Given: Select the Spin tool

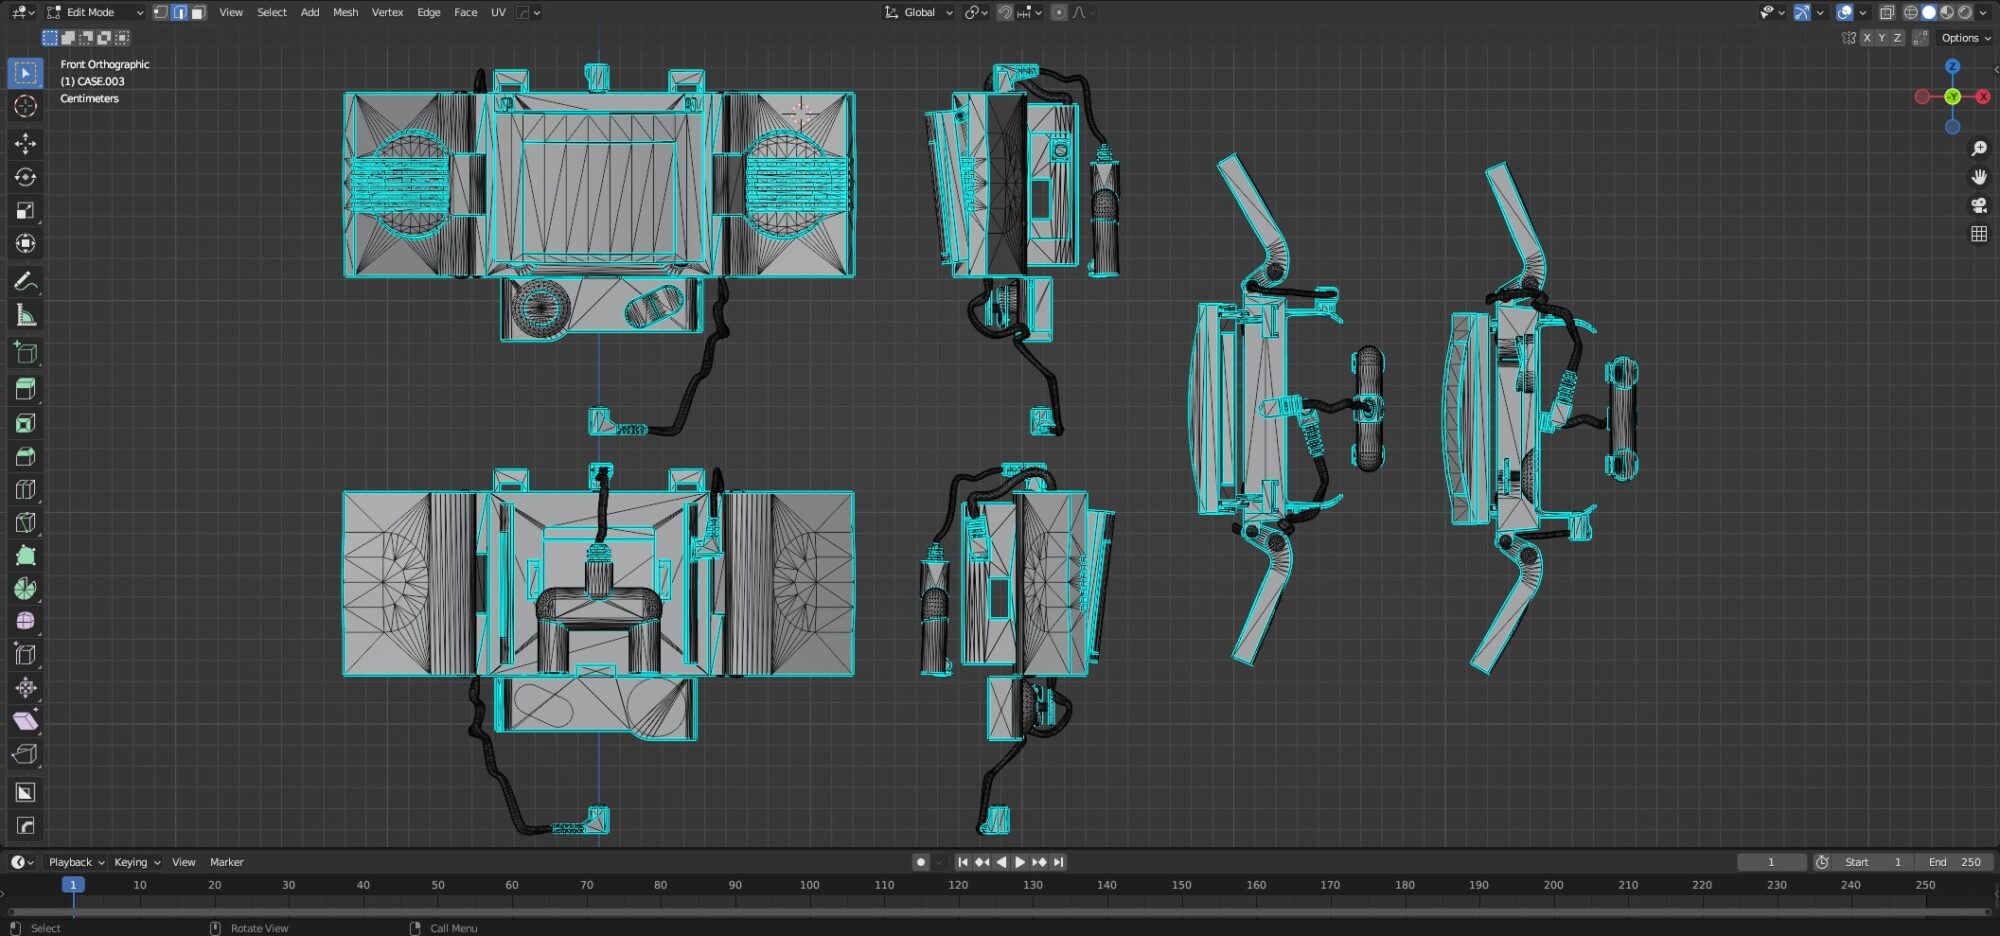Looking at the screenshot, I should [x=26, y=588].
